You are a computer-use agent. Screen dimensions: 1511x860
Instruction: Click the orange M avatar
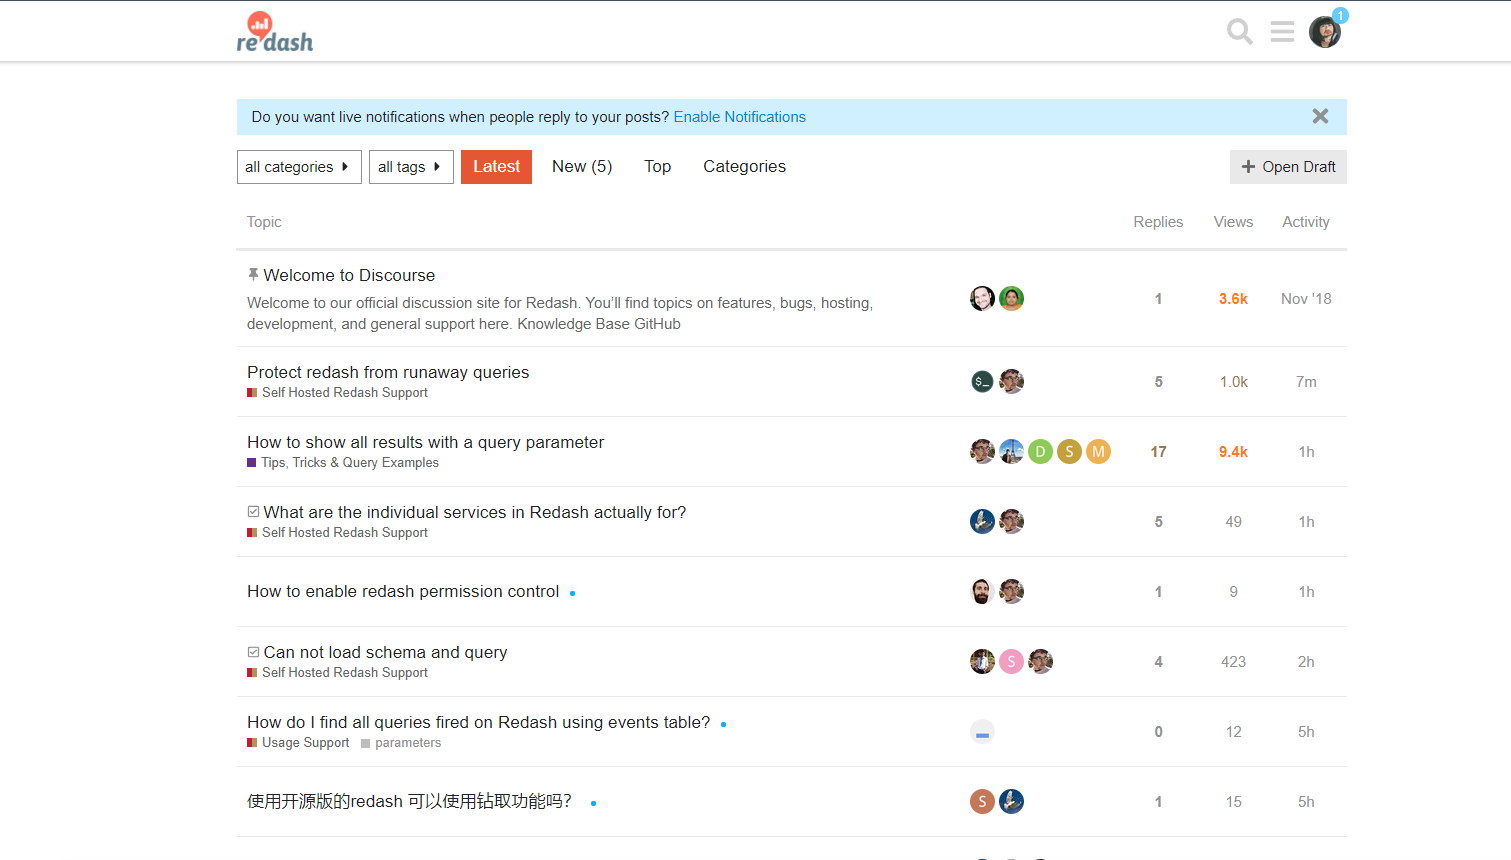coord(1098,452)
